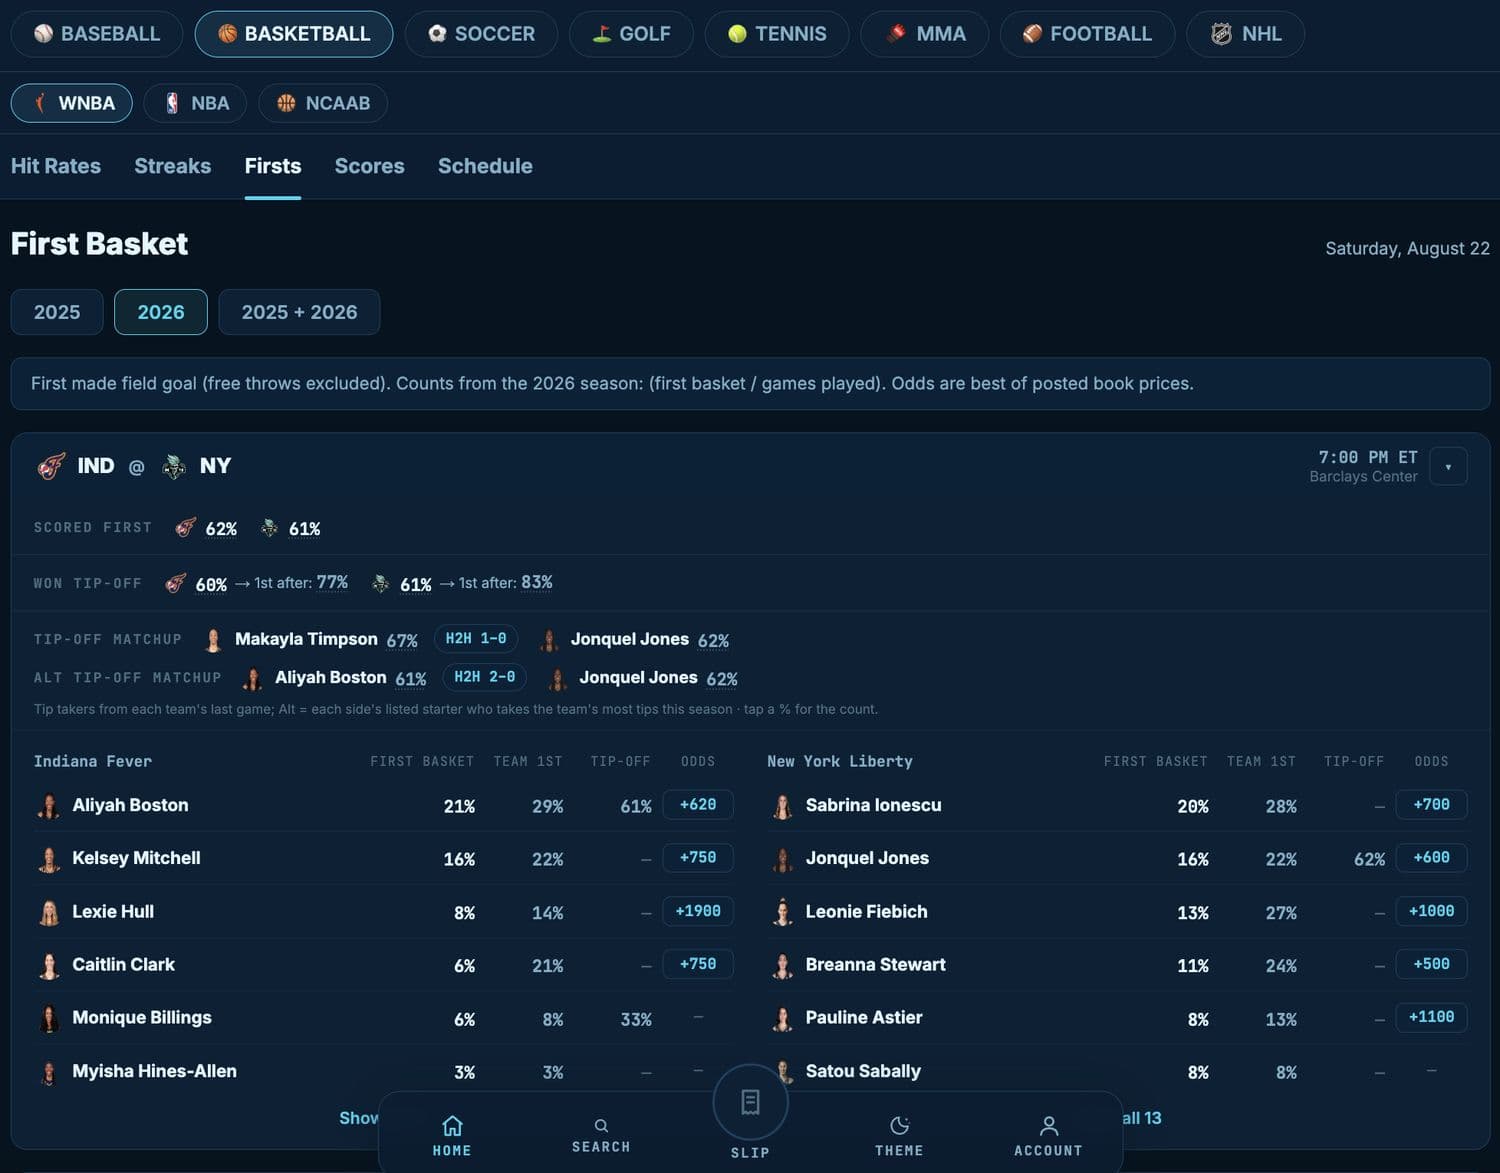
Task: Click New York Liberty logo in matchup header
Action: [x=174, y=466]
